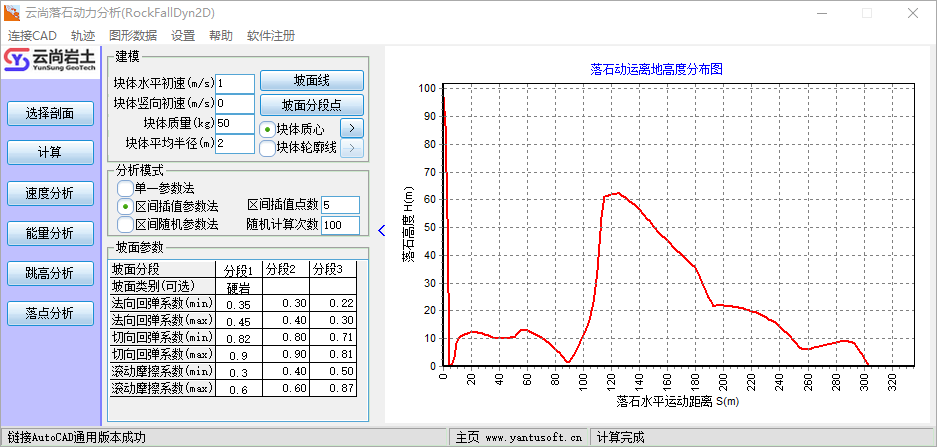Select the 块体轮廓线 radio option
937x447 pixels.
point(267,149)
